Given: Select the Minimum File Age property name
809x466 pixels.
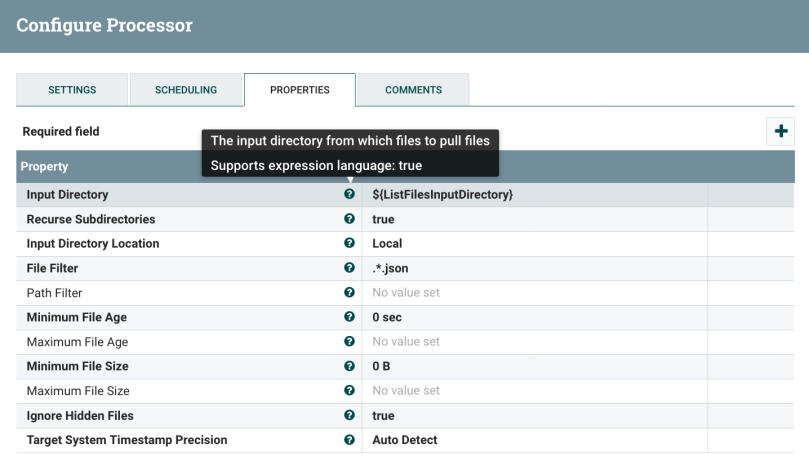Looking at the screenshot, I should (x=76, y=317).
